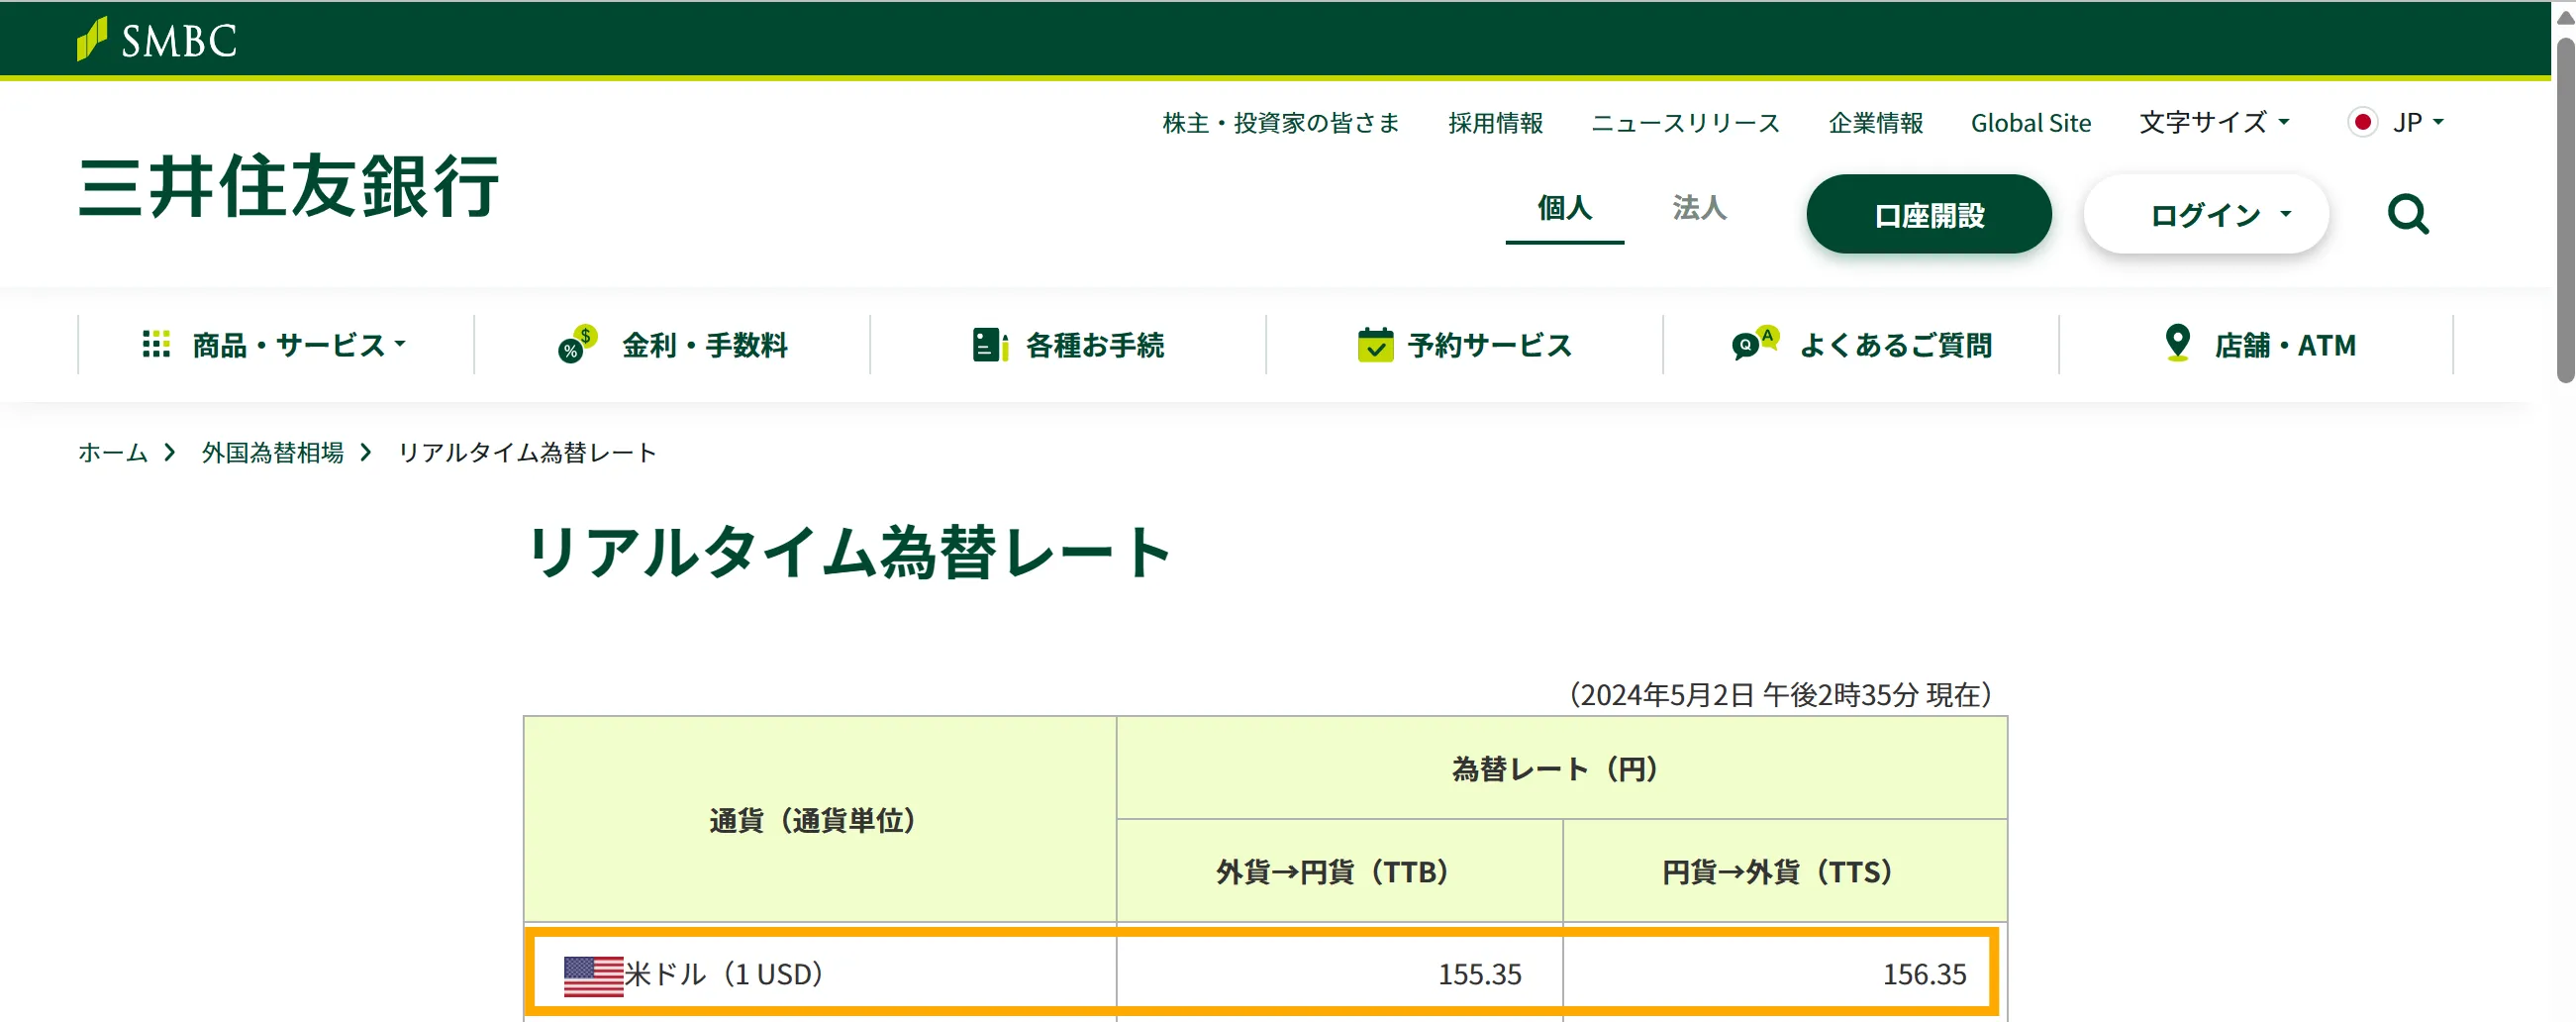Click the percent coin icon for 金利・手数料
Viewport: 2576px width, 1022px height.
[x=577, y=344]
